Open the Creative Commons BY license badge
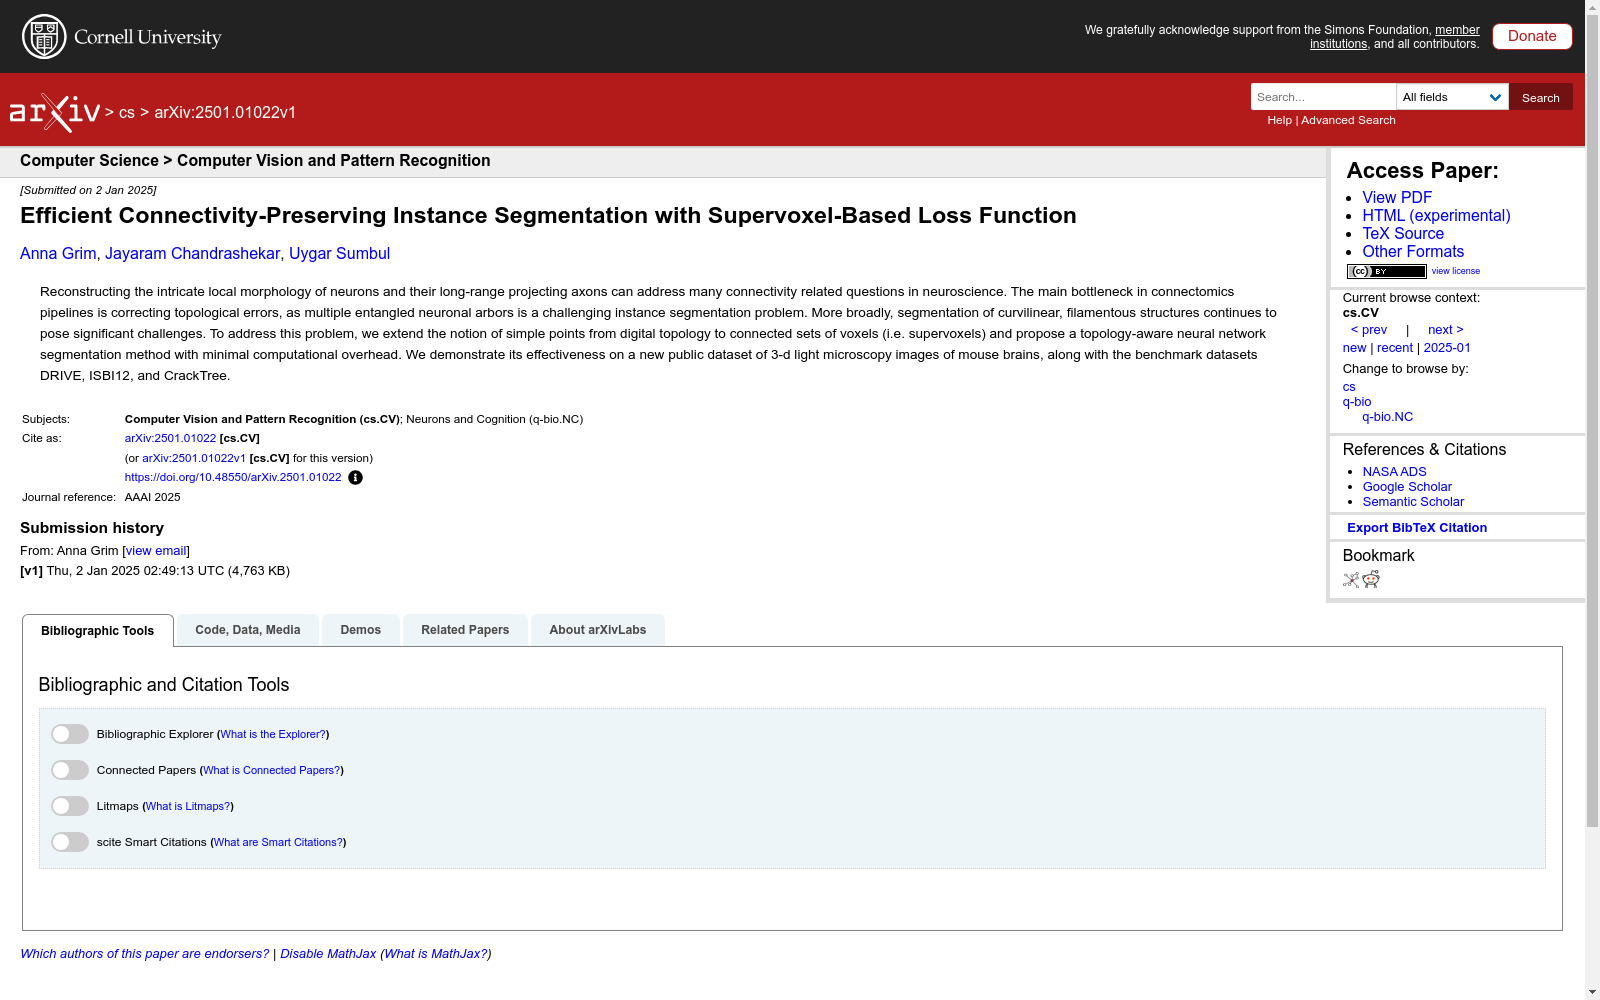Screen dimensions: 1600x1000 point(1386,271)
